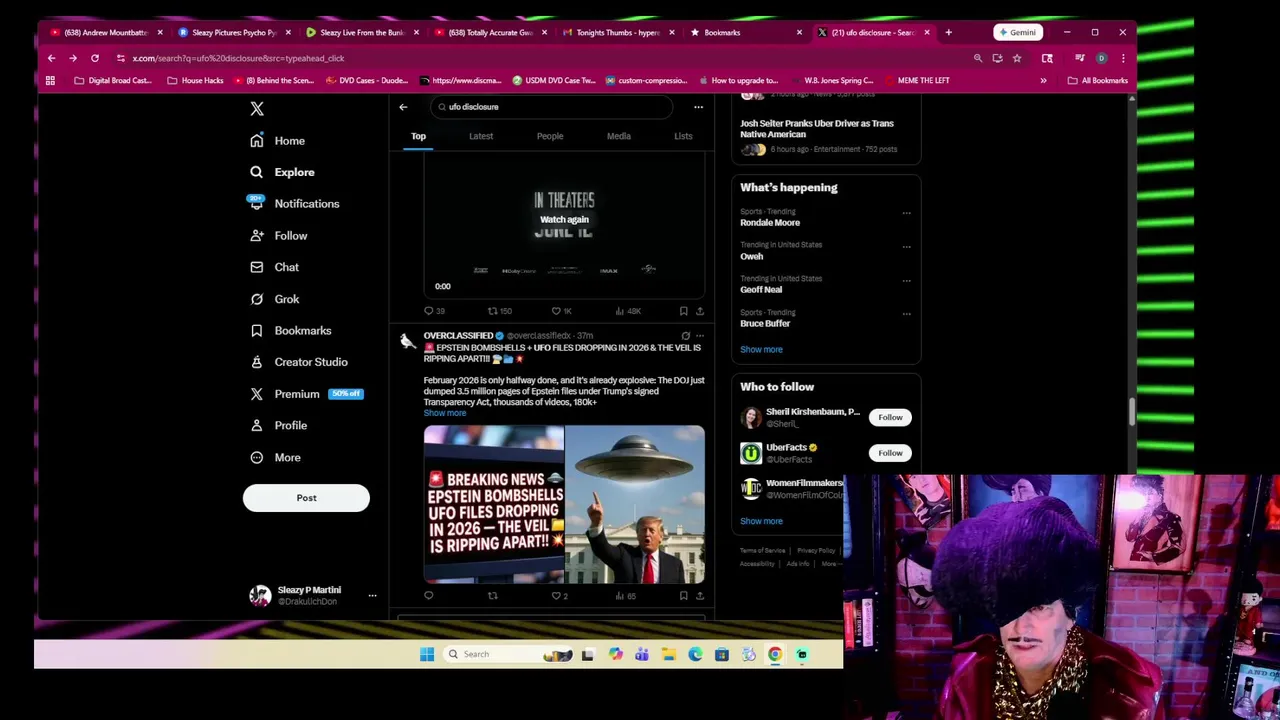Go to Profile in the sidebar

[279, 426]
